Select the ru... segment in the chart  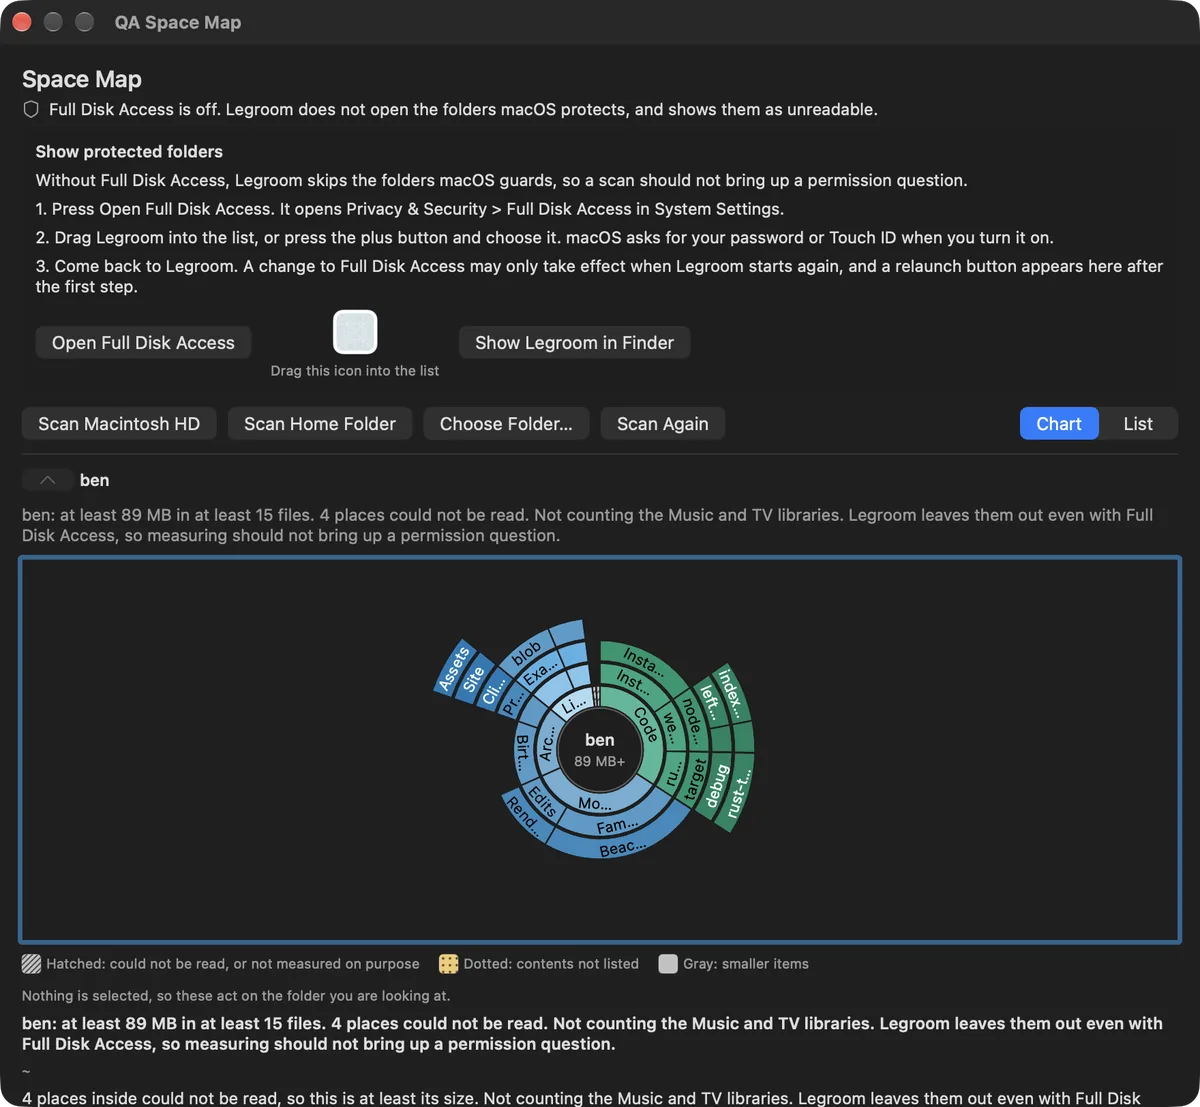[675, 772]
